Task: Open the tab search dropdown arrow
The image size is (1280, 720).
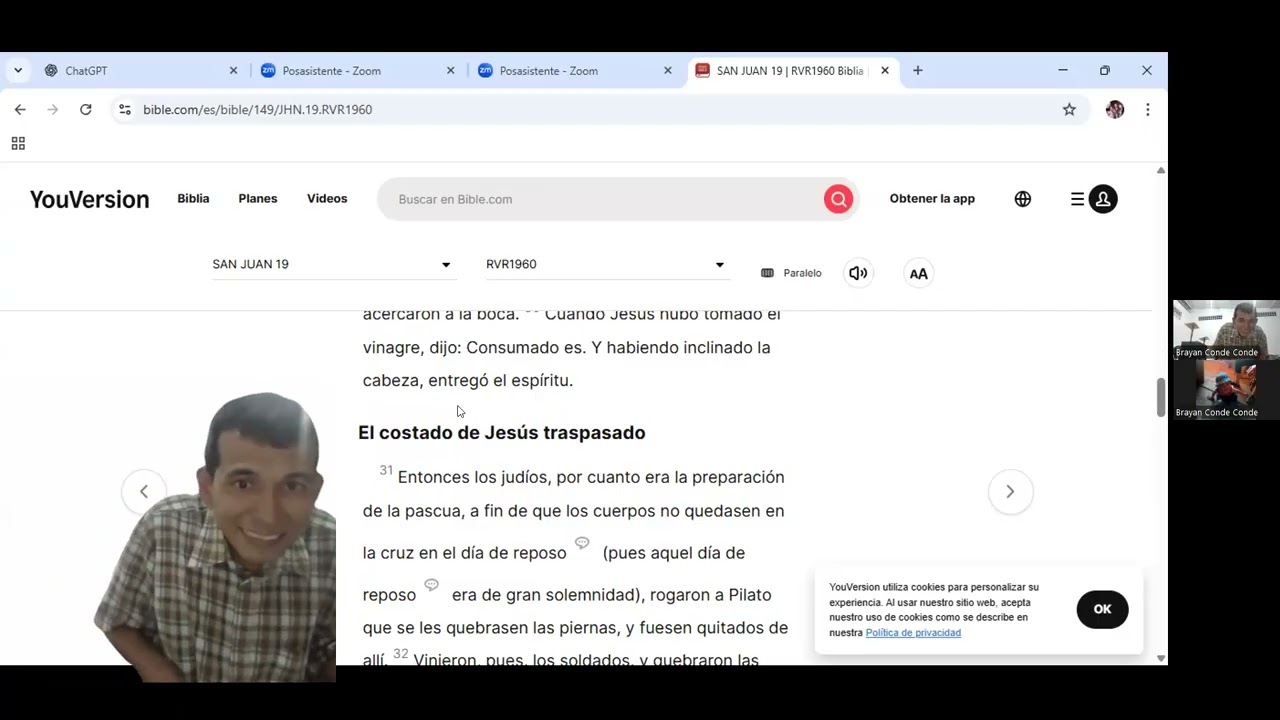Action: click(18, 71)
